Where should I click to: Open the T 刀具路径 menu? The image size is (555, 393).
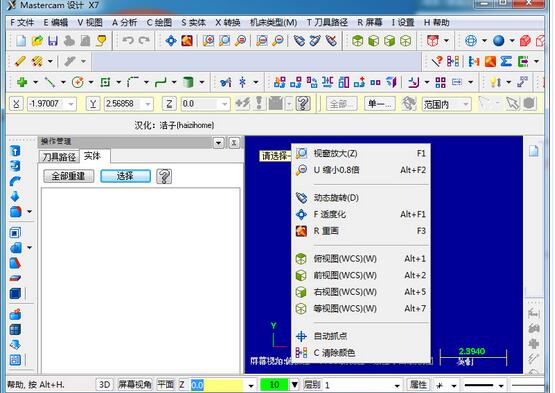[327, 23]
